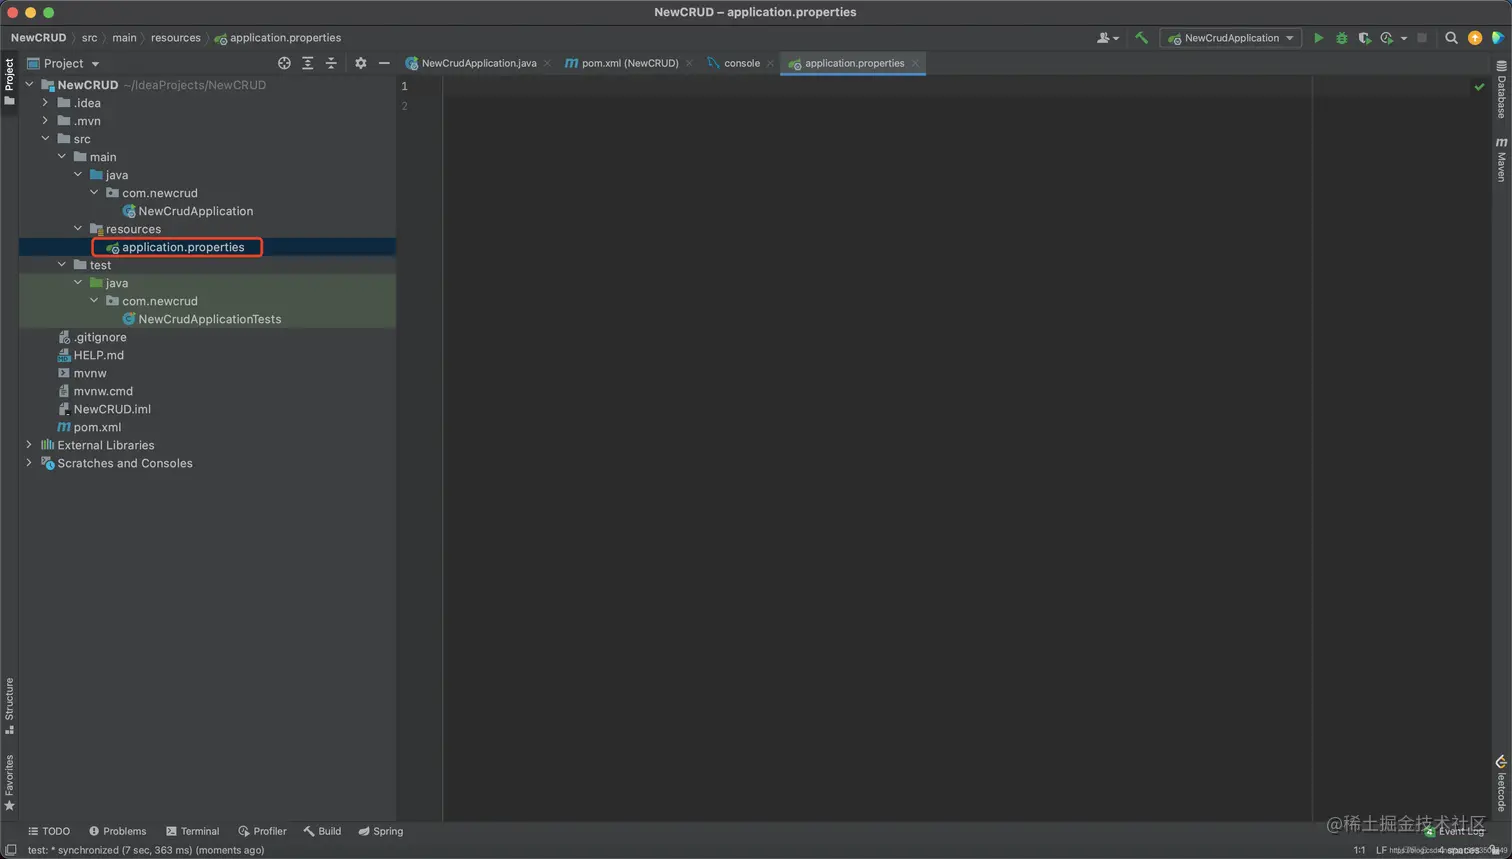This screenshot has height=859, width=1512.
Task: Run with coverage shield icon
Action: click(x=1364, y=38)
